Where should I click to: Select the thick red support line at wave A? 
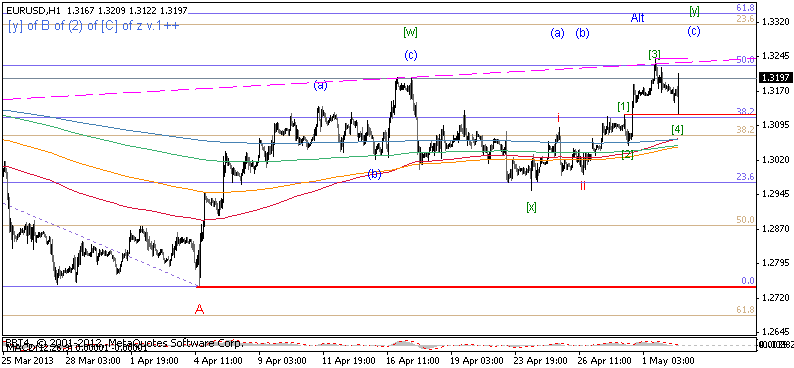(476, 287)
